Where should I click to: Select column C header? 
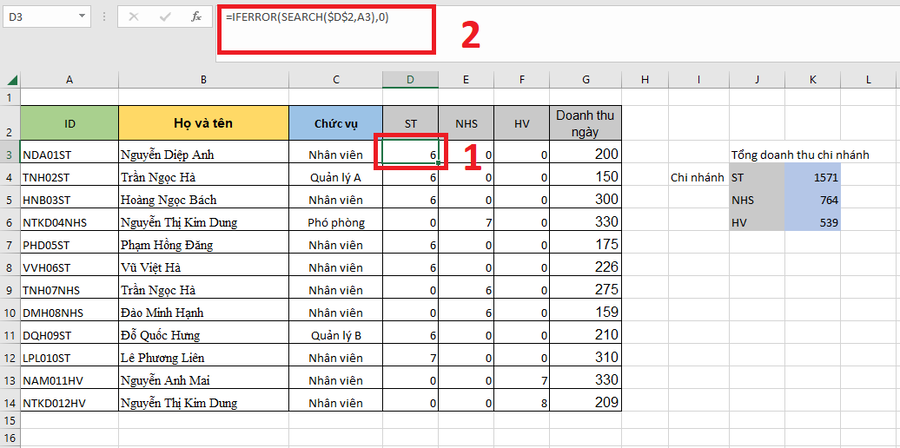pyautogui.click(x=336, y=80)
